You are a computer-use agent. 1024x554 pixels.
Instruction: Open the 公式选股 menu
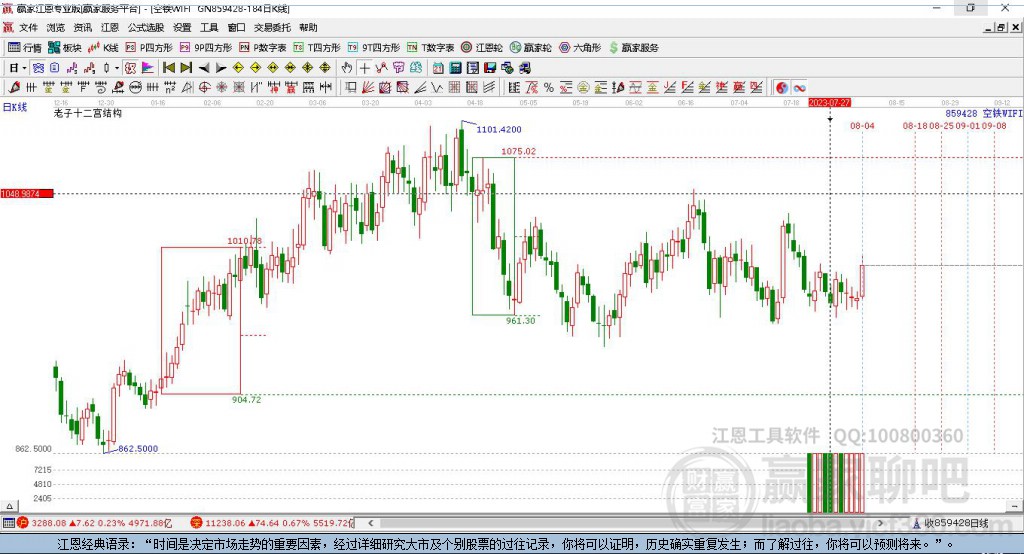[146, 27]
